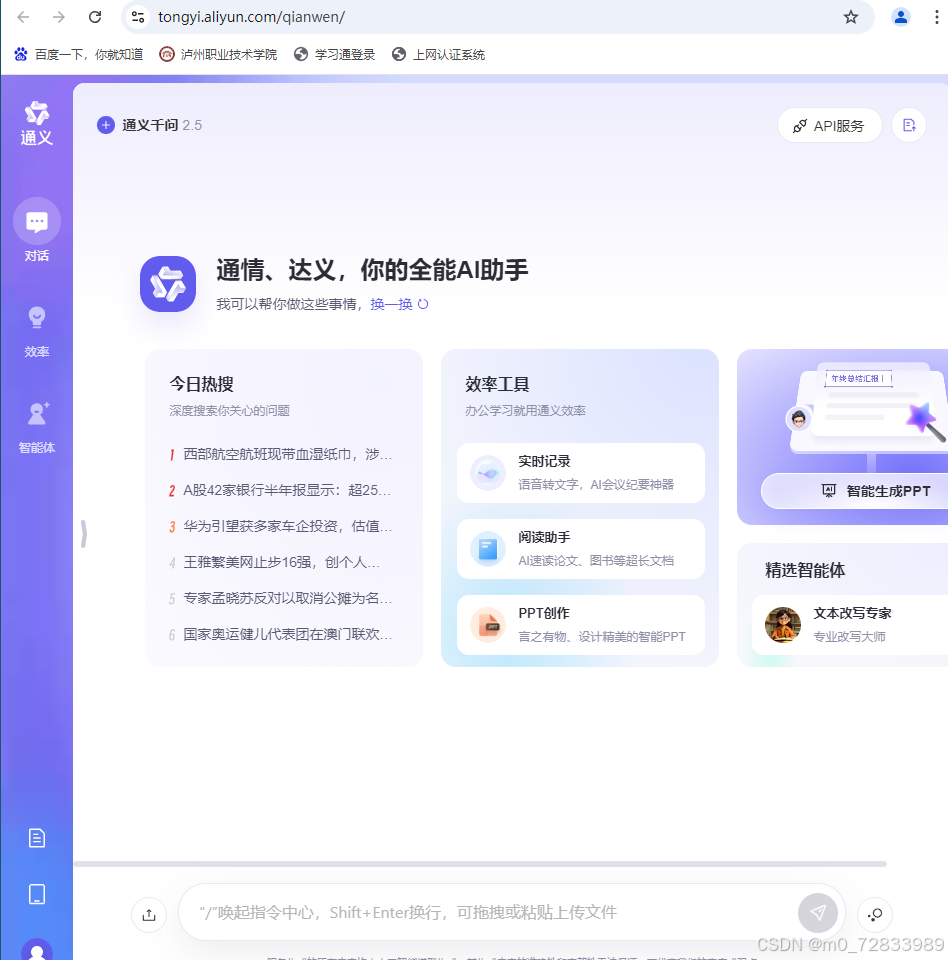The width and height of the screenshot is (948, 960).
Task: Go forward in browser
Action: pyautogui.click(x=59, y=17)
